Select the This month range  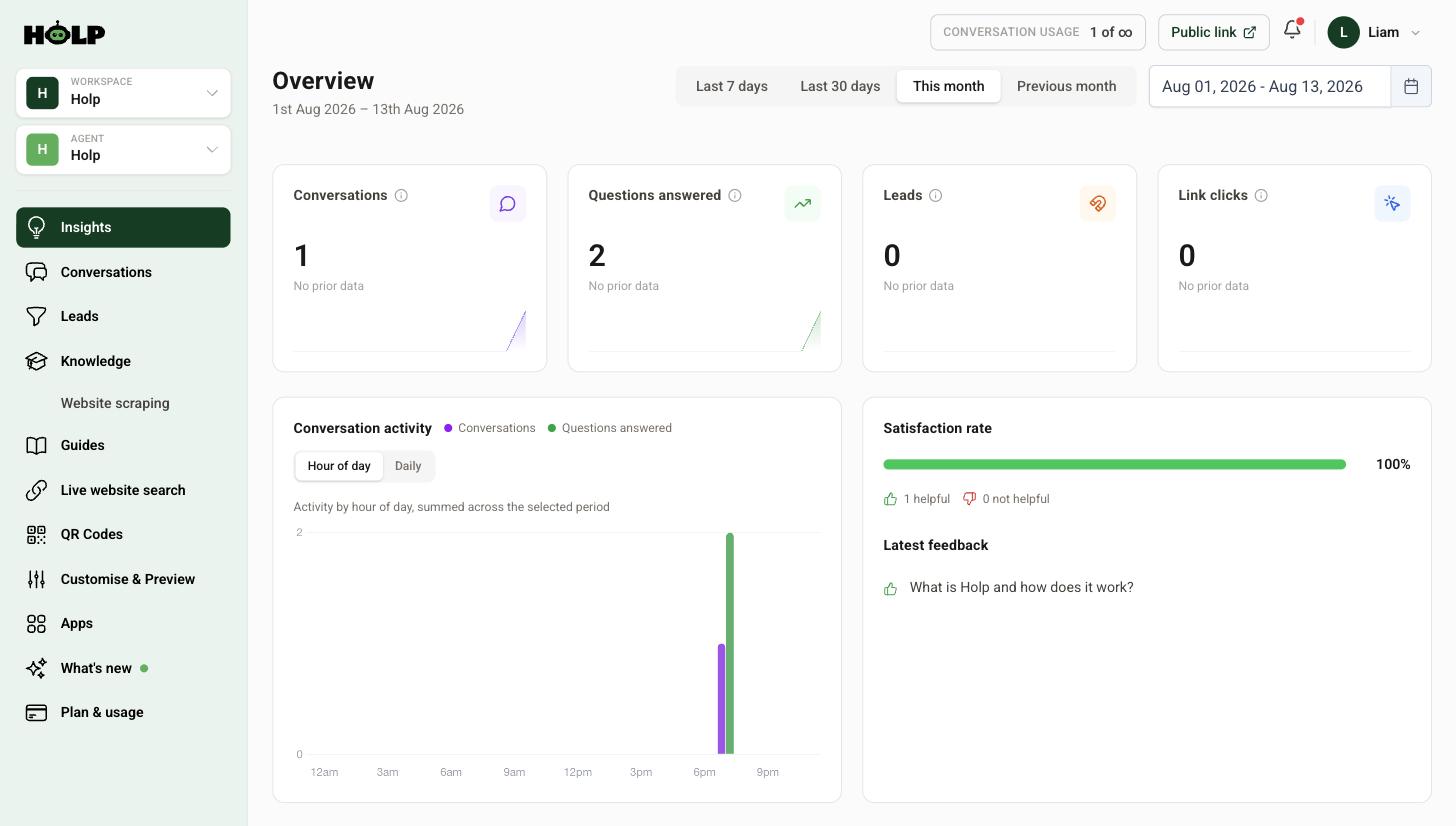coord(948,86)
